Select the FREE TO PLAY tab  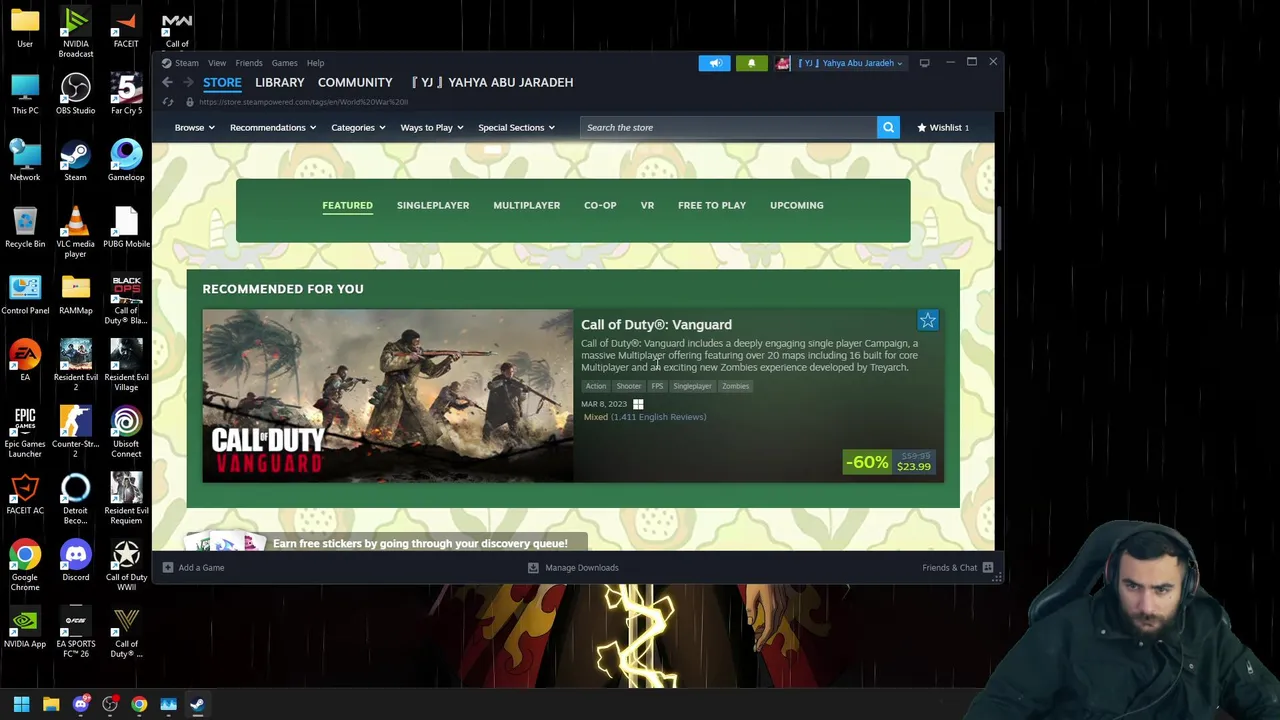coord(712,205)
